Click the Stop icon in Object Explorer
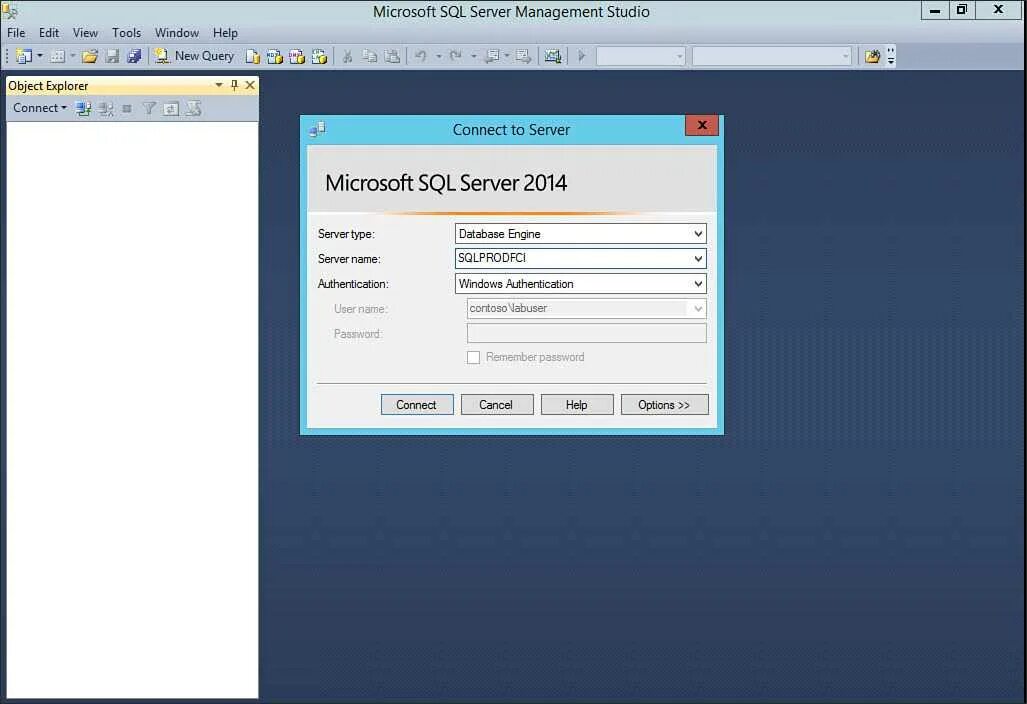 pos(127,109)
